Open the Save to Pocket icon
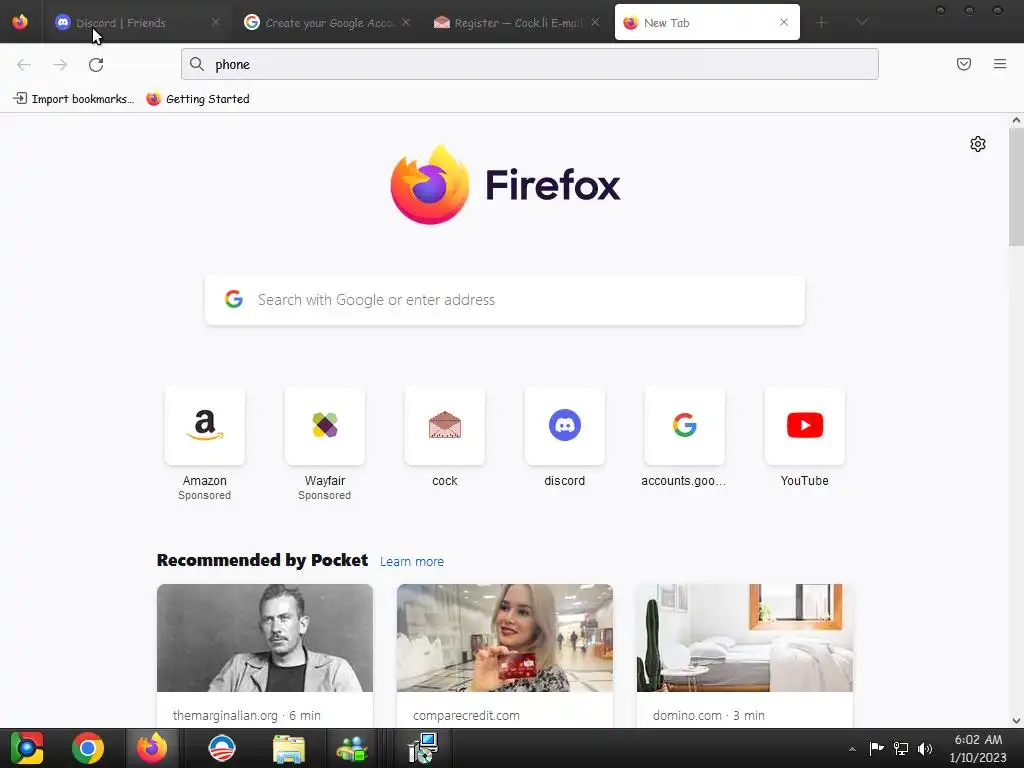The width and height of the screenshot is (1024, 768). [964, 64]
